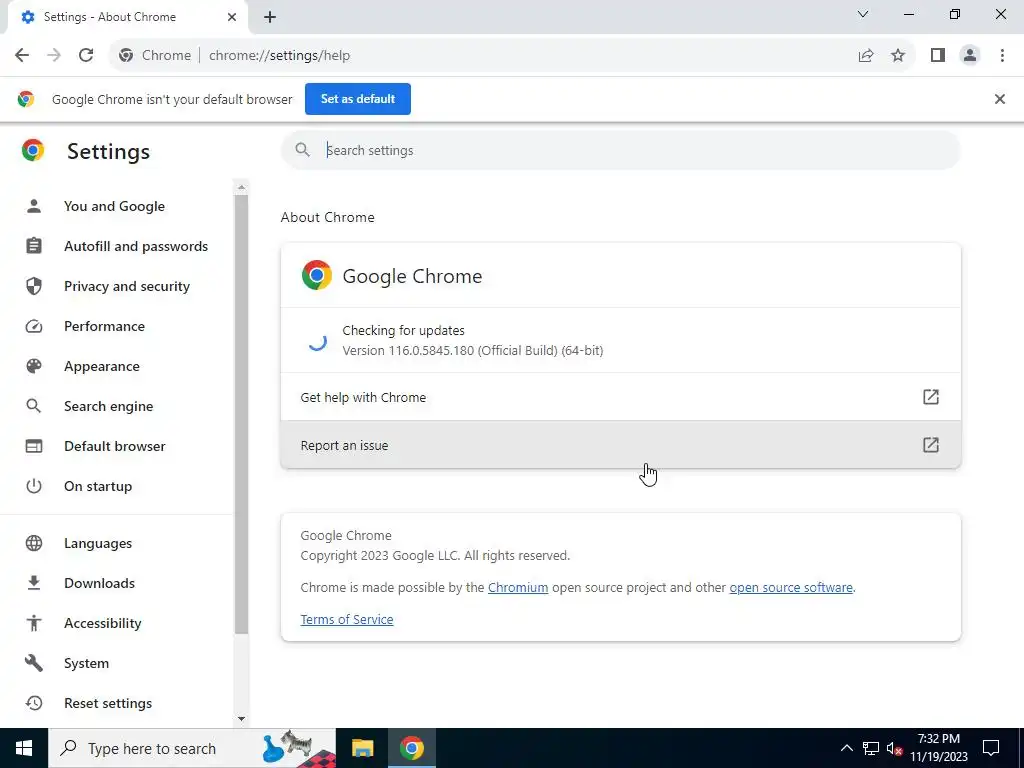
Task: Click the muted volume tray icon
Action: [894, 749]
